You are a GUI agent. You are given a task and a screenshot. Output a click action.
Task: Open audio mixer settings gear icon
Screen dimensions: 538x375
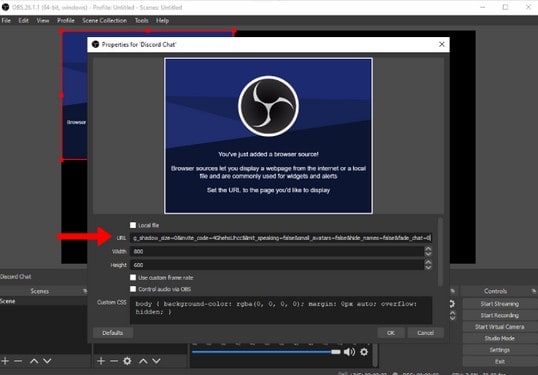(364, 352)
